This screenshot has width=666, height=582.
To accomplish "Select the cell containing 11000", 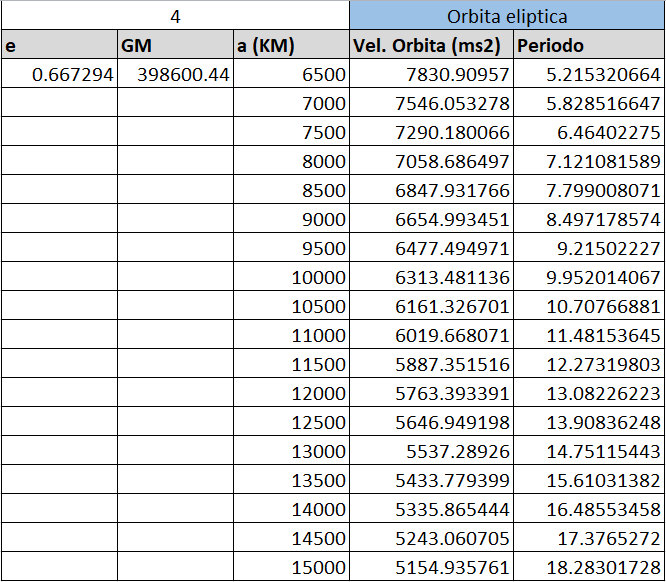I will [x=291, y=334].
